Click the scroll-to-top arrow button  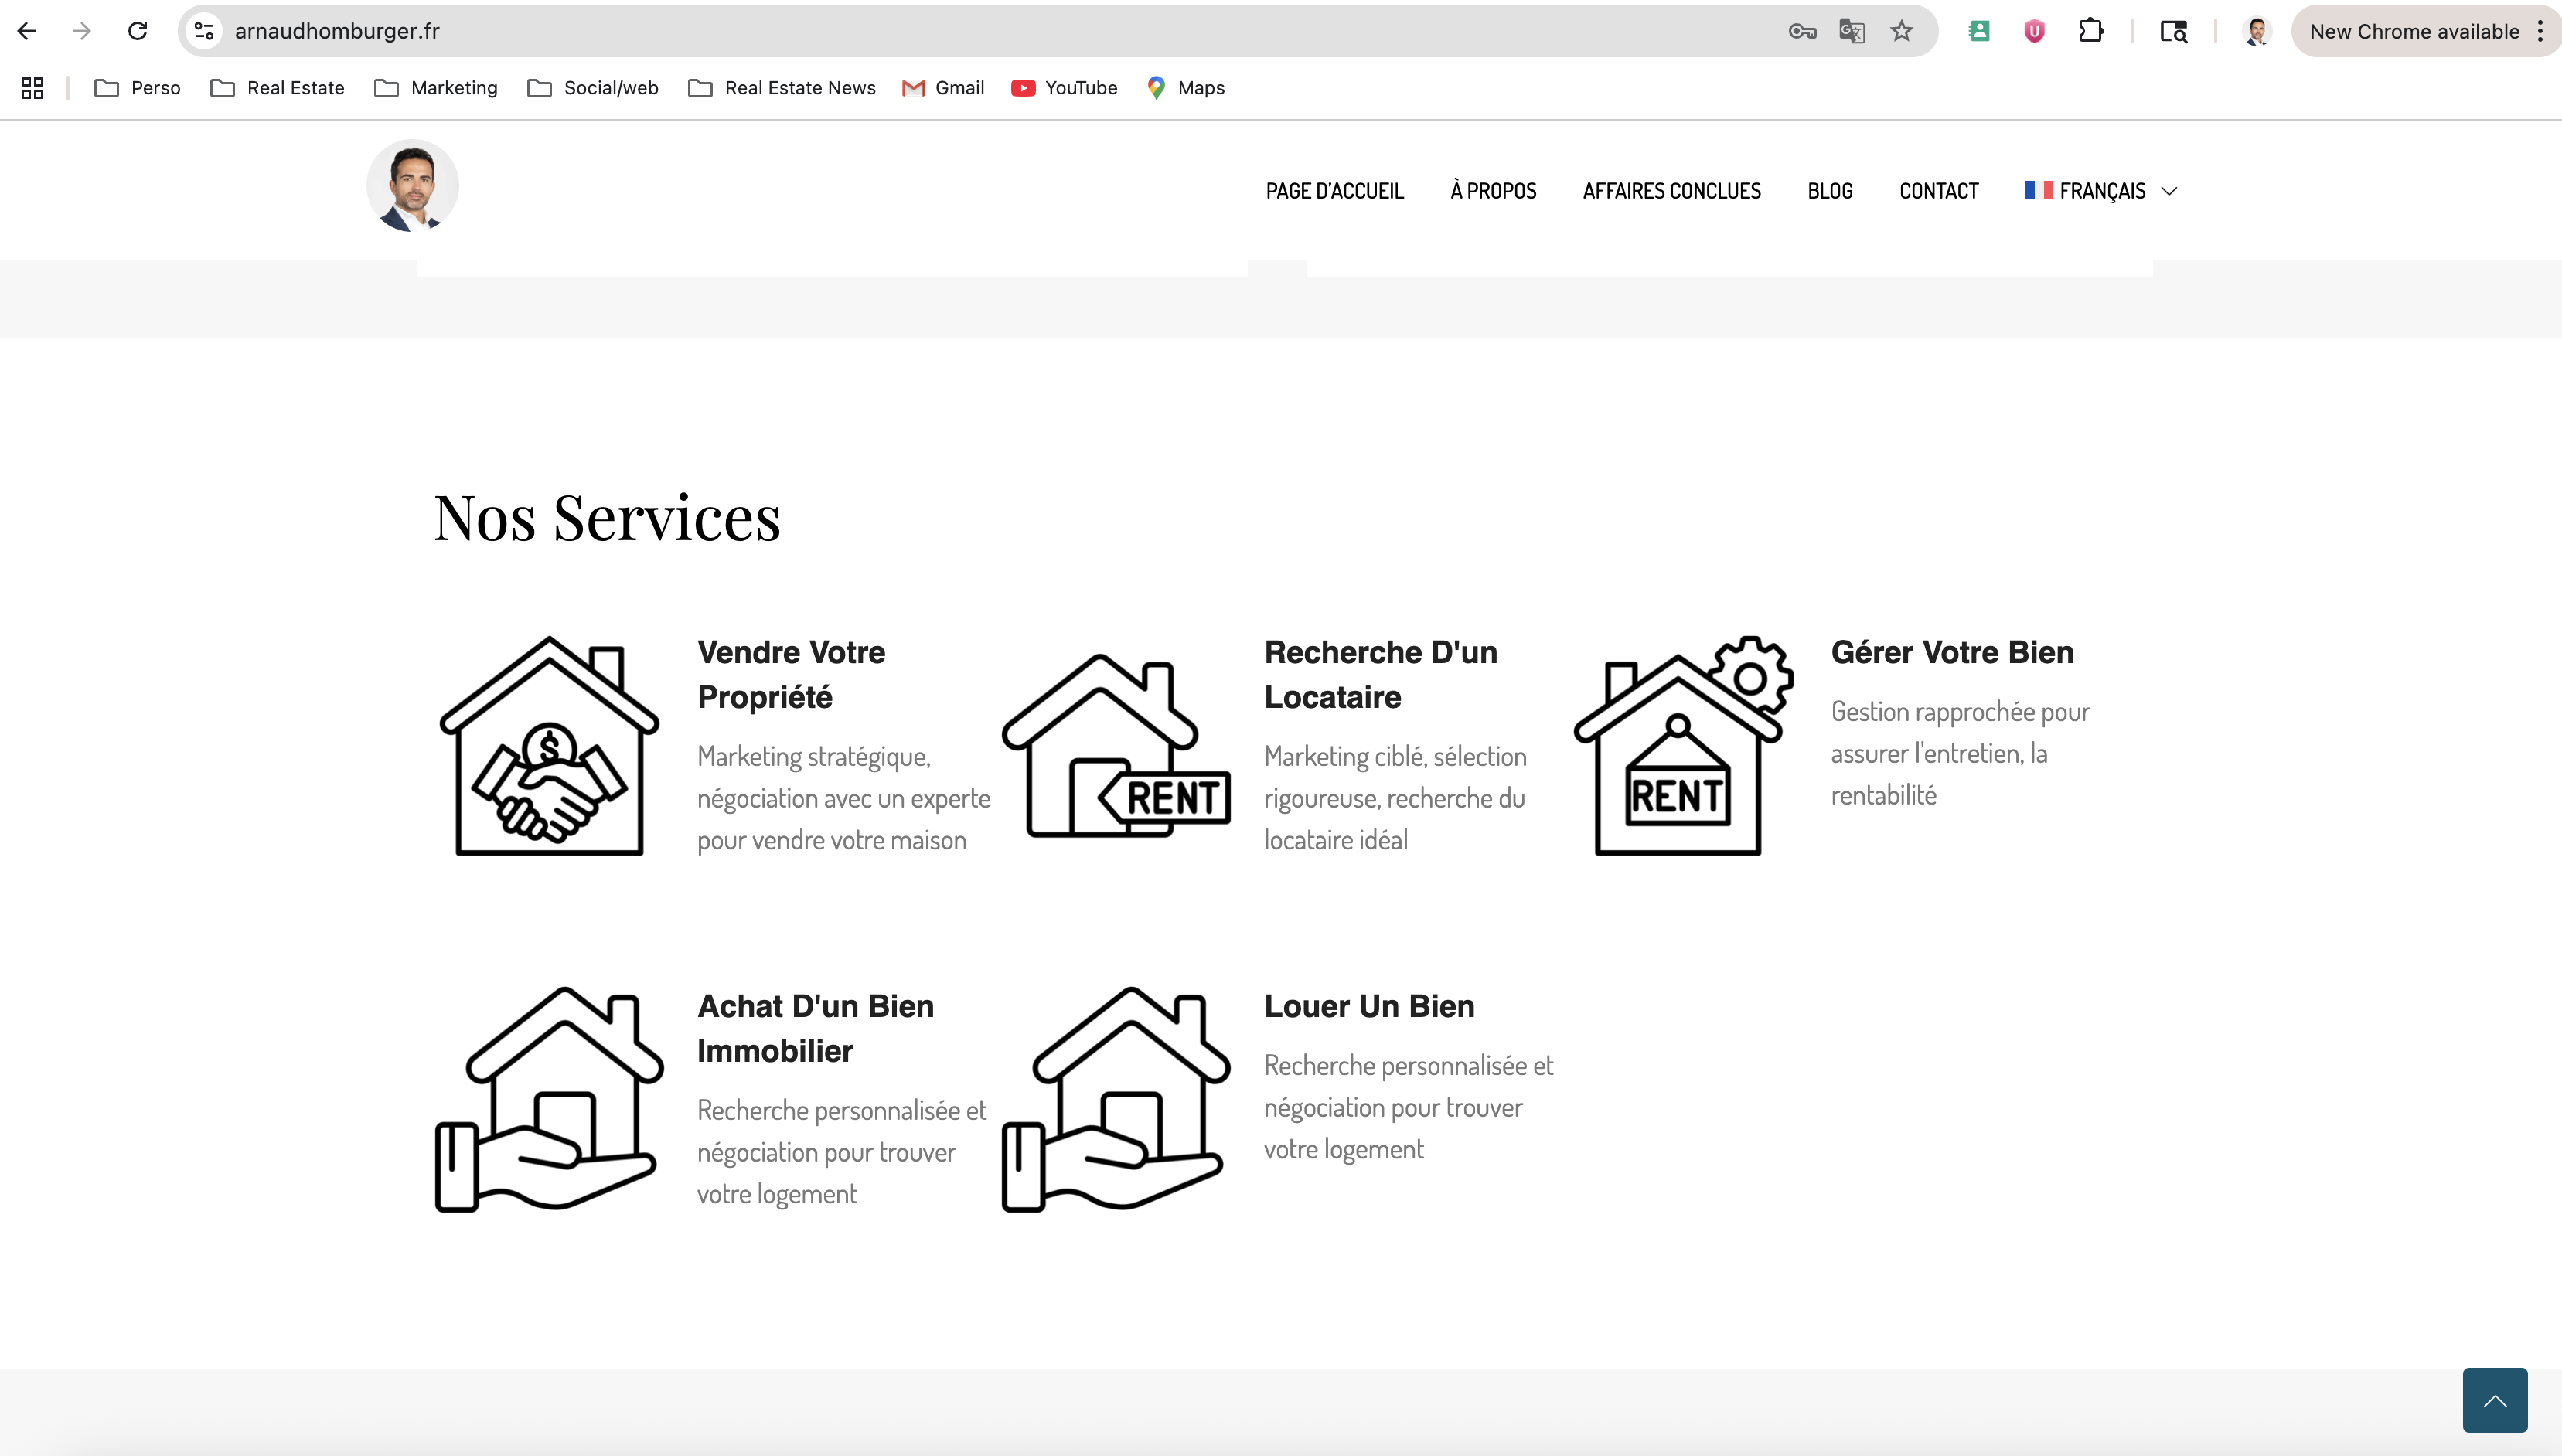coord(2494,1400)
